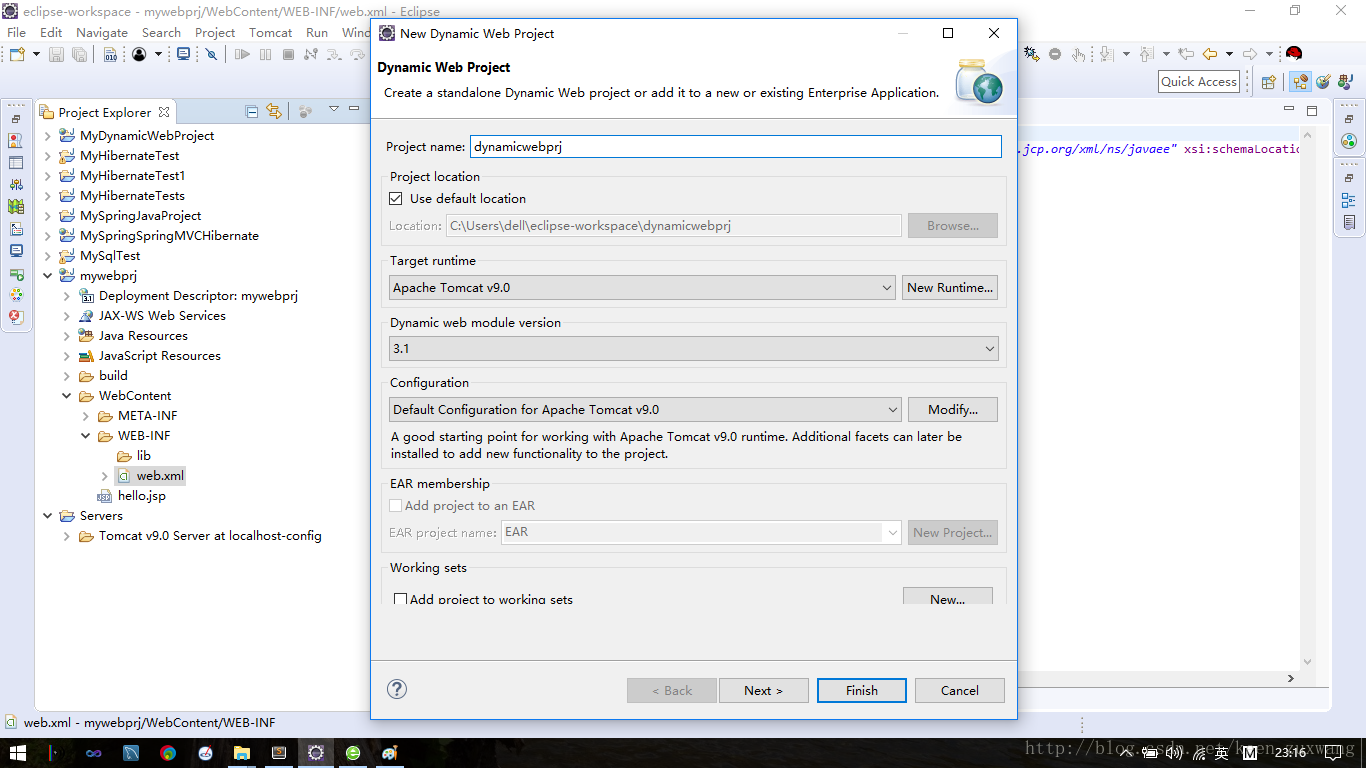Select MySqlTest project
Screen dimensions: 1366x768
pos(110,255)
